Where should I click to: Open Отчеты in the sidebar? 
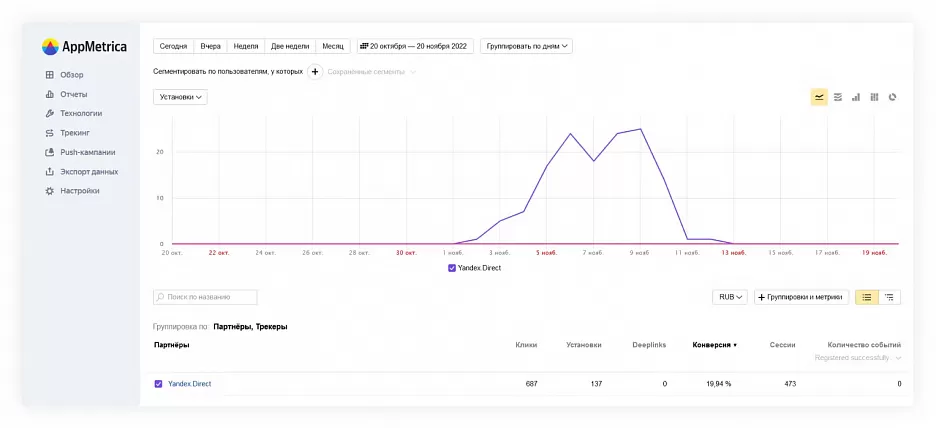(x=73, y=94)
